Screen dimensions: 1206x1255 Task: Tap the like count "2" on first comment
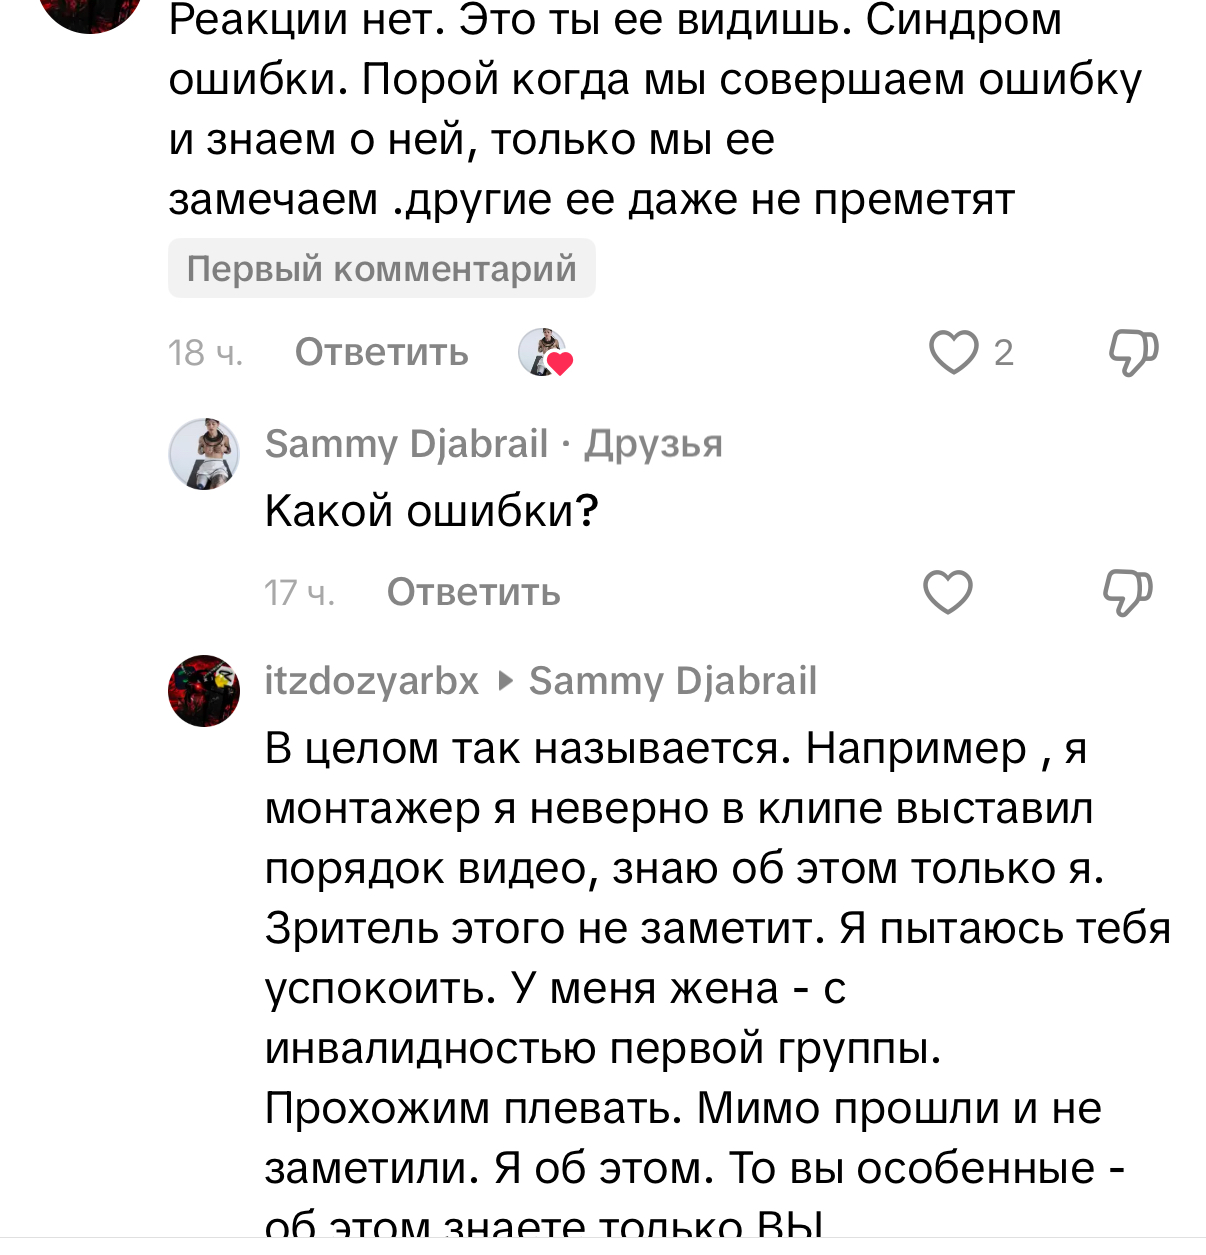[x=1003, y=352]
